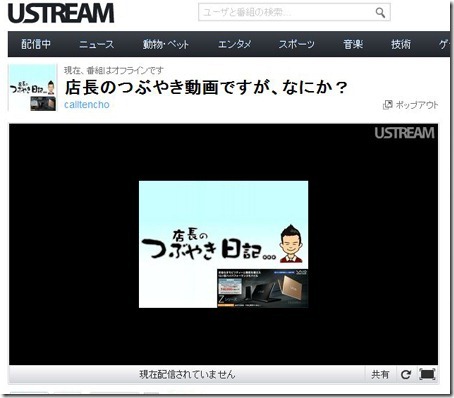Go to the エンタメ category tab
Screen dimensions: 454x398
point(234,44)
